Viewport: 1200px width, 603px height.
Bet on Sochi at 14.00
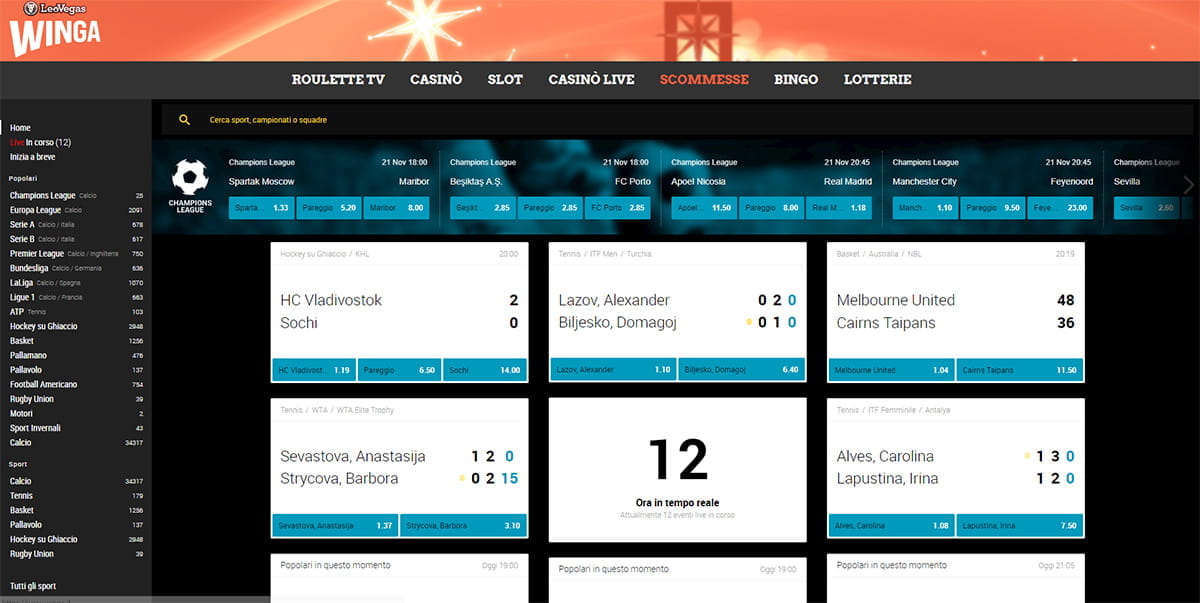tap(485, 370)
